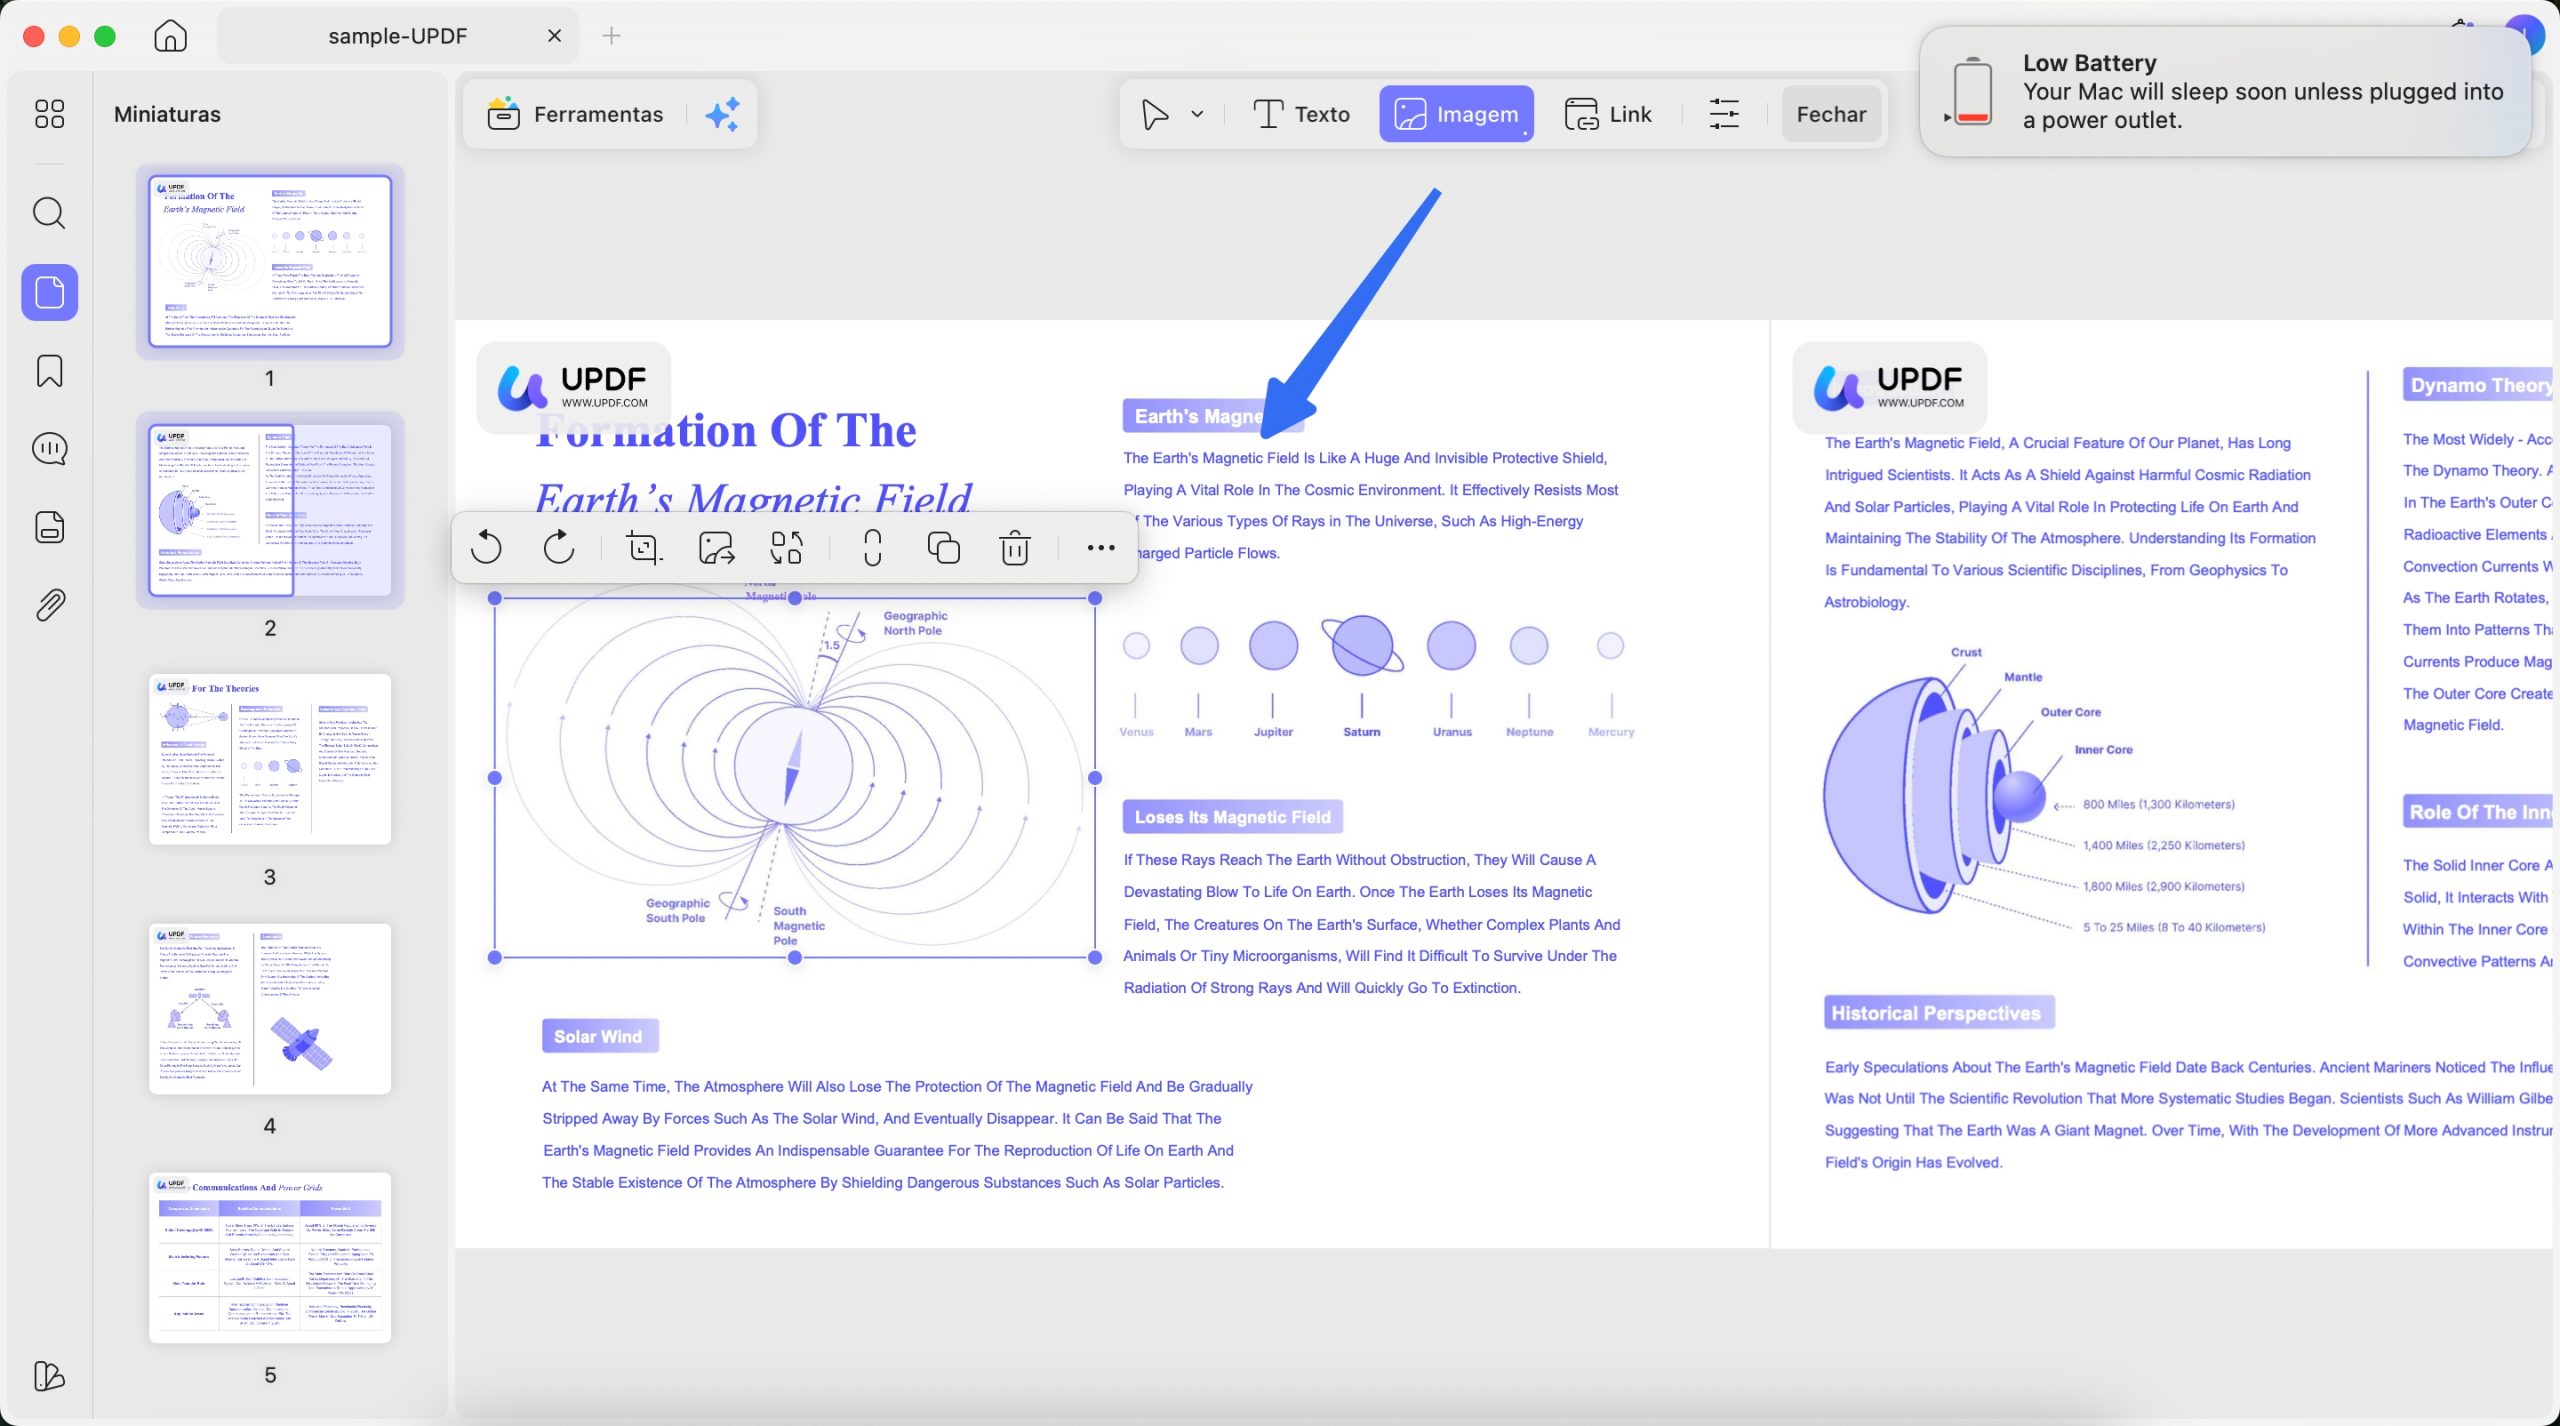The height and width of the screenshot is (1426, 2560).
Task: Open page 1 thumbnail
Action: tap(270, 261)
